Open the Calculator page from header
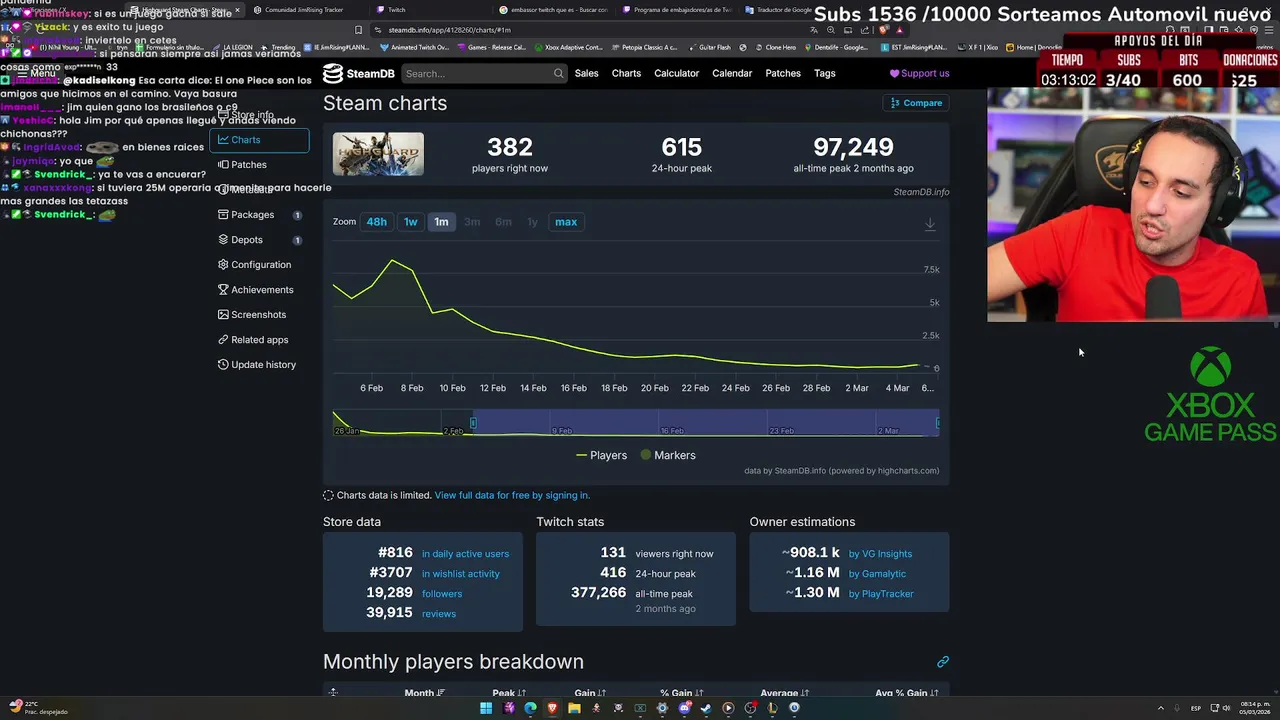Screen dimensions: 1280x720 coord(676,73)
